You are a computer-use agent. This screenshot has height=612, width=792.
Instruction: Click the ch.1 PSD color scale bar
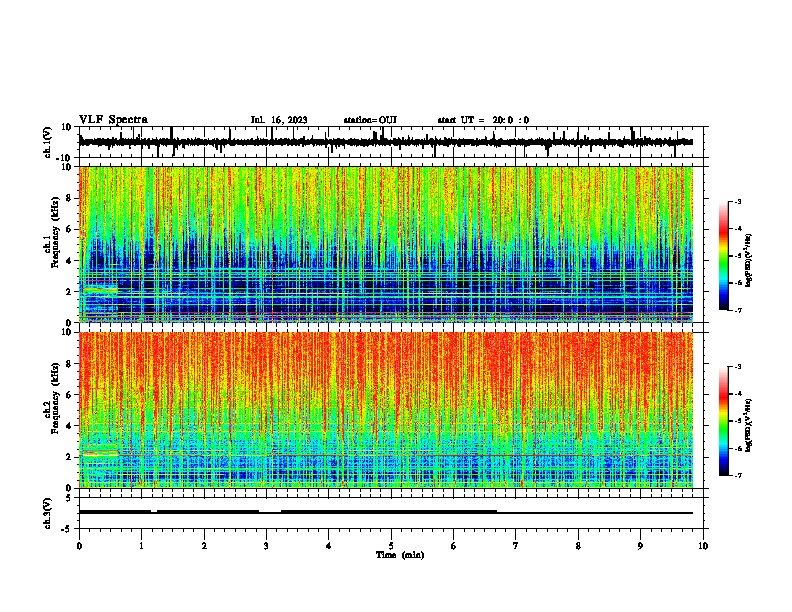click(723, 256)
